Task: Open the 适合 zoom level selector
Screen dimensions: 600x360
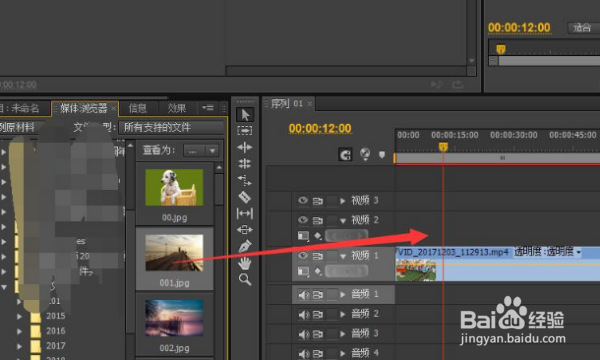Action: pyautogui.click(x=584, y=28)
